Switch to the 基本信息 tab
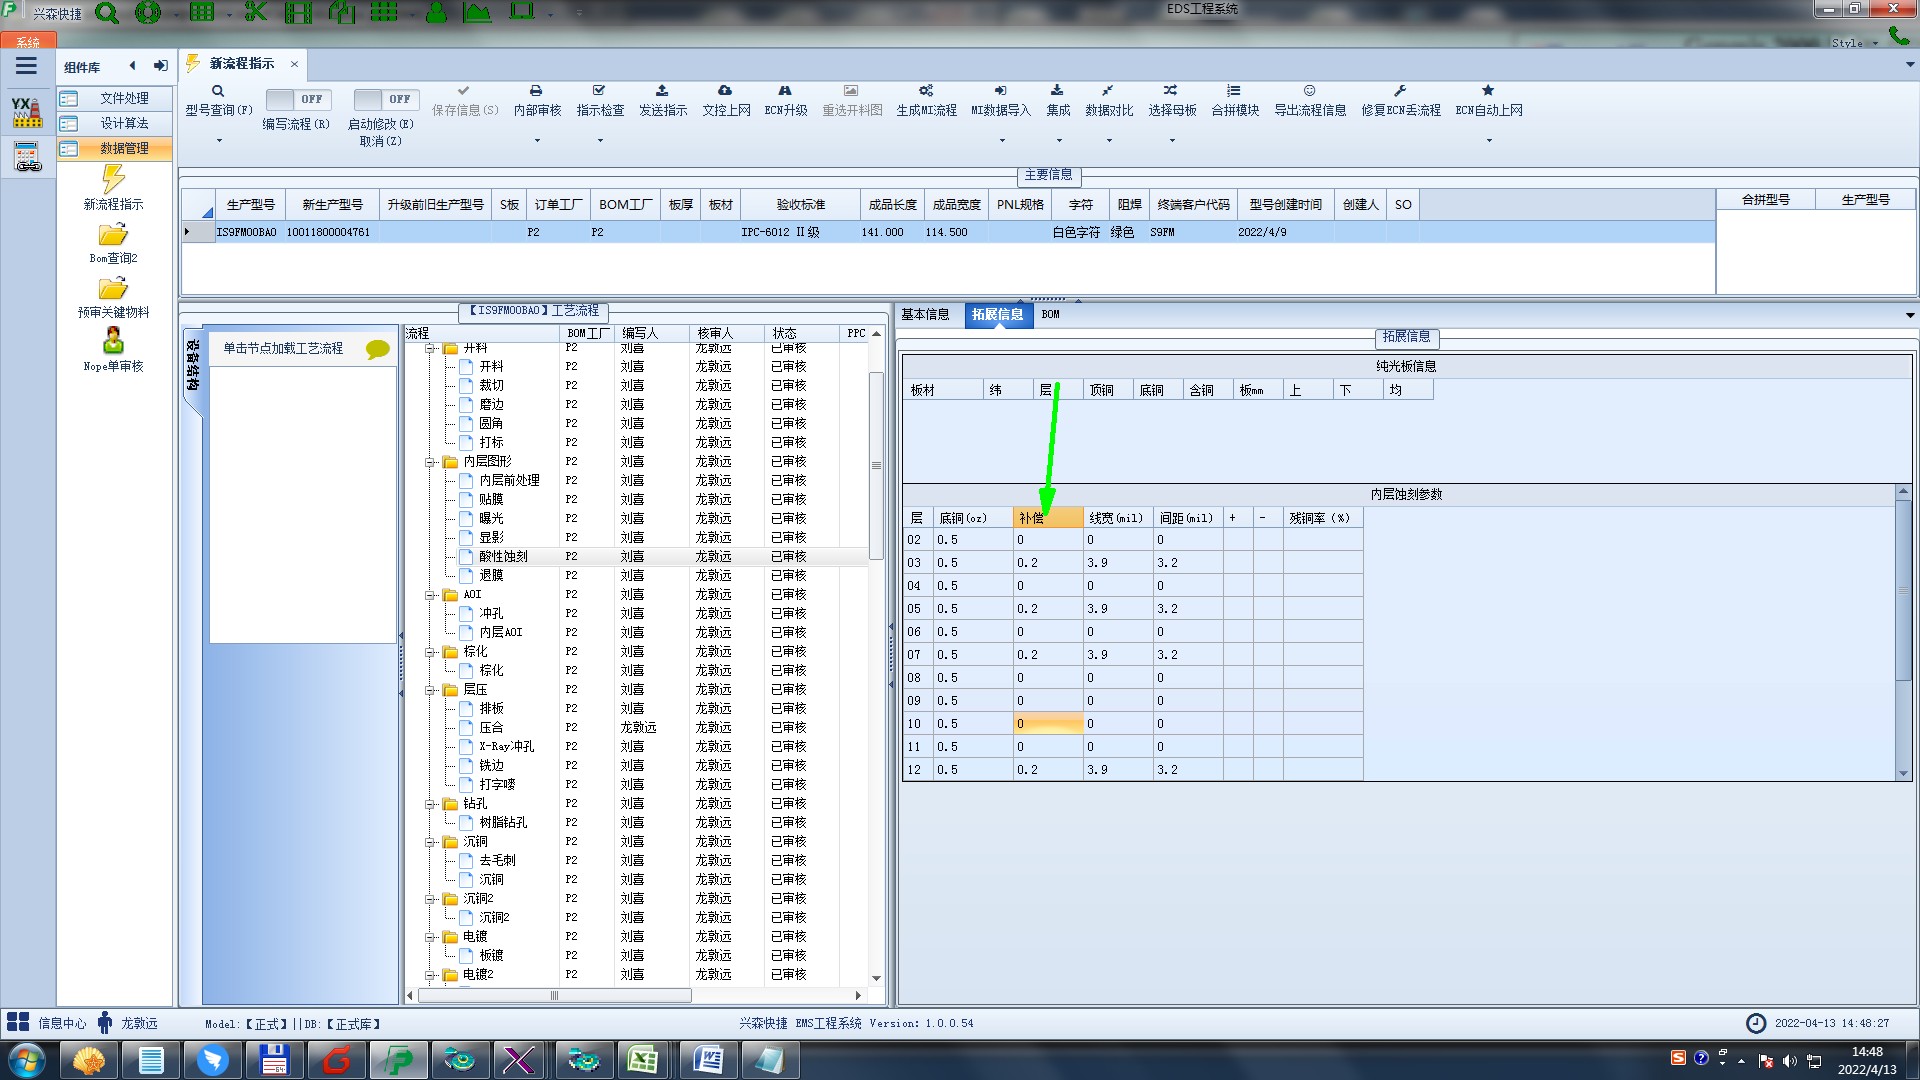 point(925,315)
